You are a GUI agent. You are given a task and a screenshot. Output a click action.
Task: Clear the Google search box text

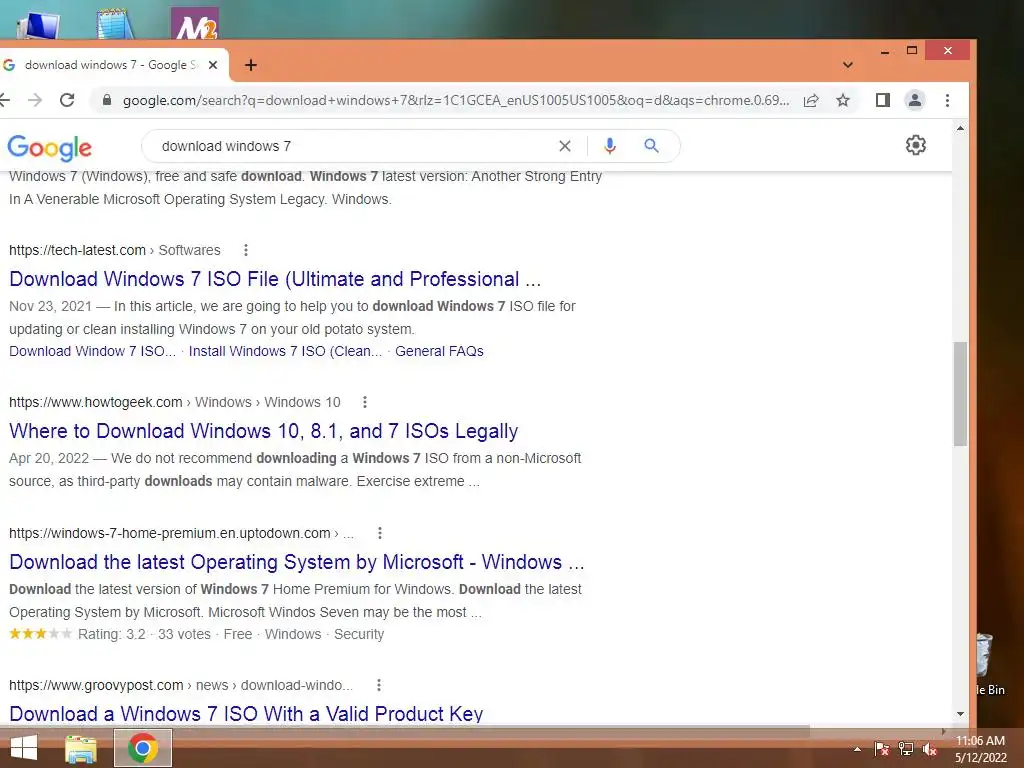click(565, 146)
